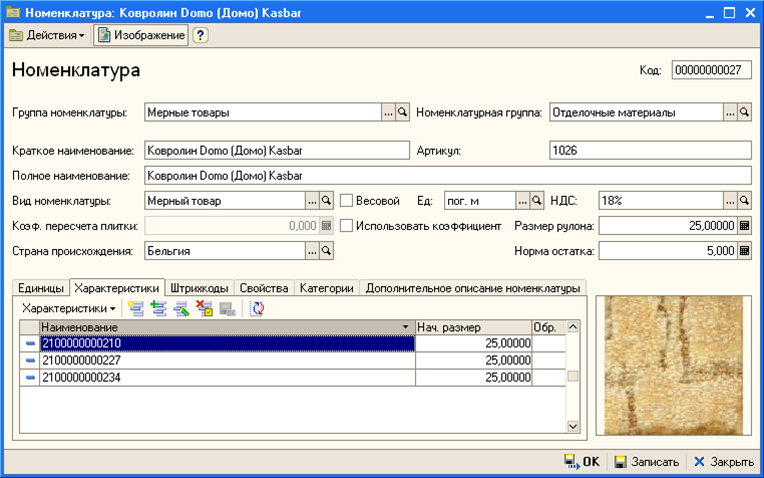Click the Нач. размер column header
Viewport: 764px width, 478px height.
coord(473,327)
